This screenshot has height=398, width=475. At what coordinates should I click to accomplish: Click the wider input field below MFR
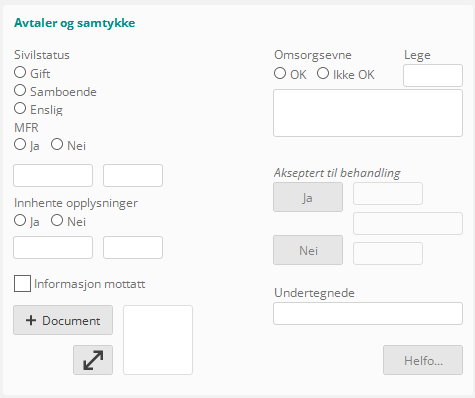coord(53,175)
